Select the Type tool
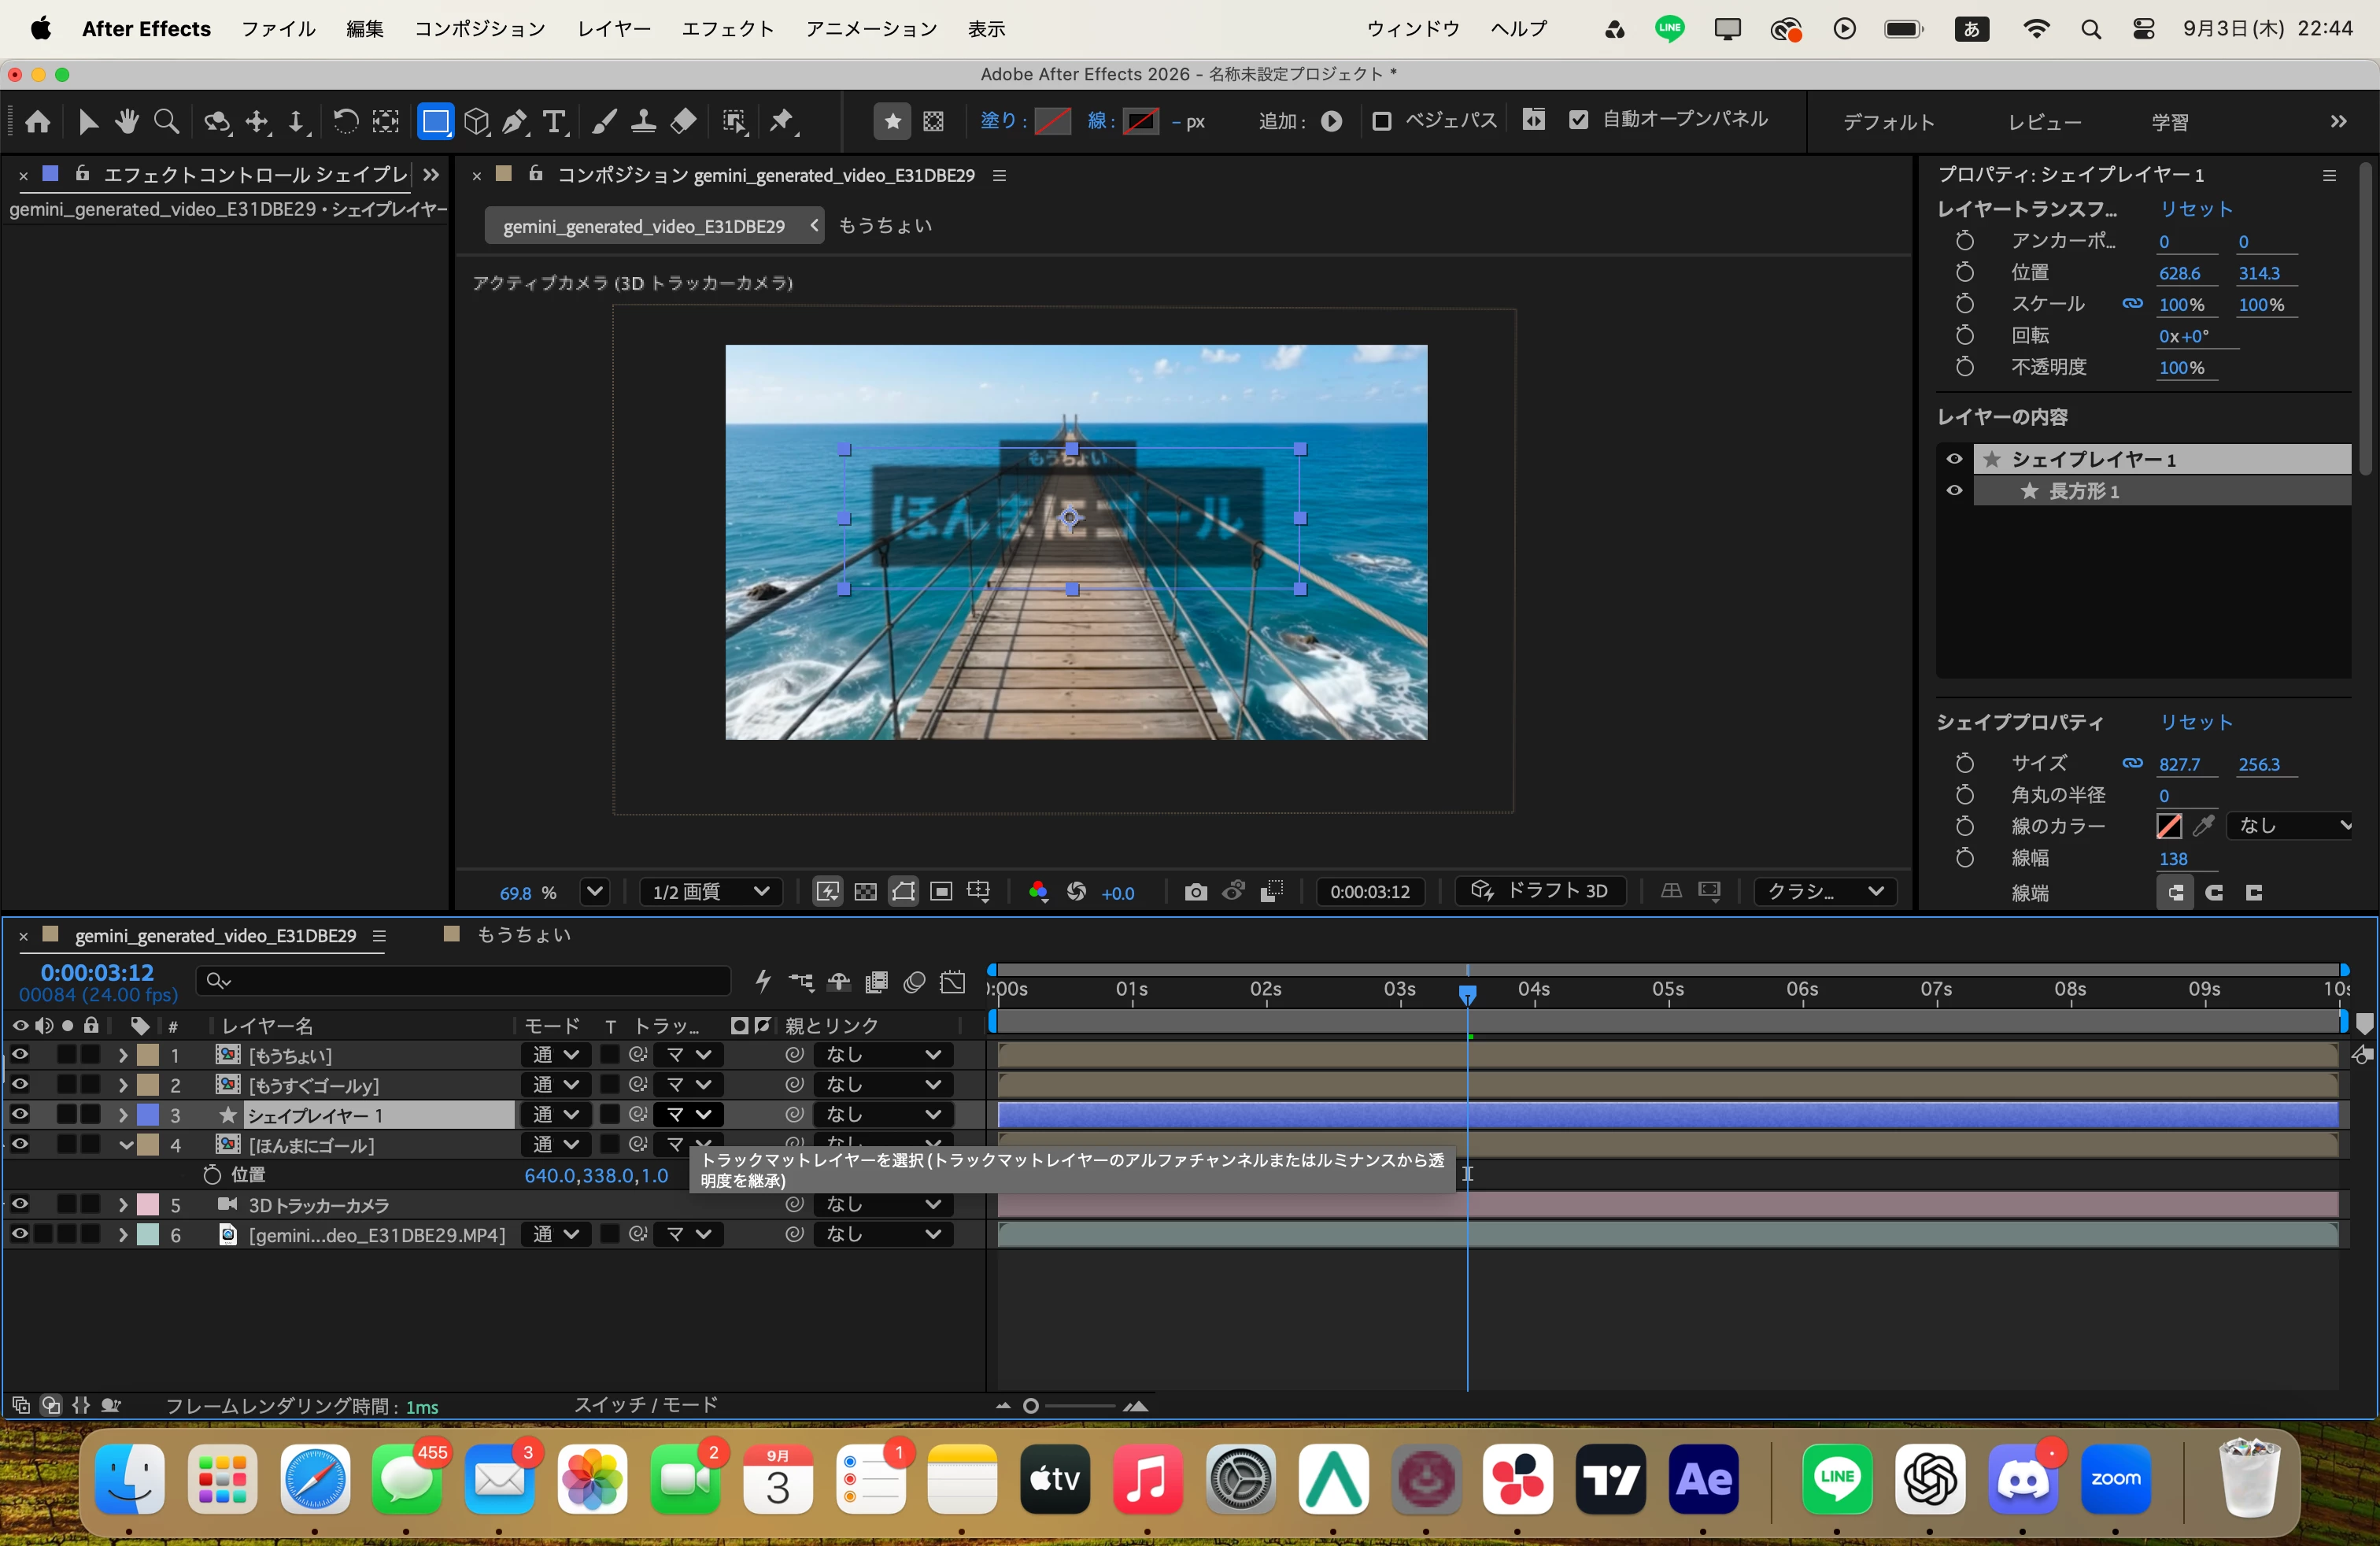Viewport: 2380px width, 1546px height. (554, 122)
